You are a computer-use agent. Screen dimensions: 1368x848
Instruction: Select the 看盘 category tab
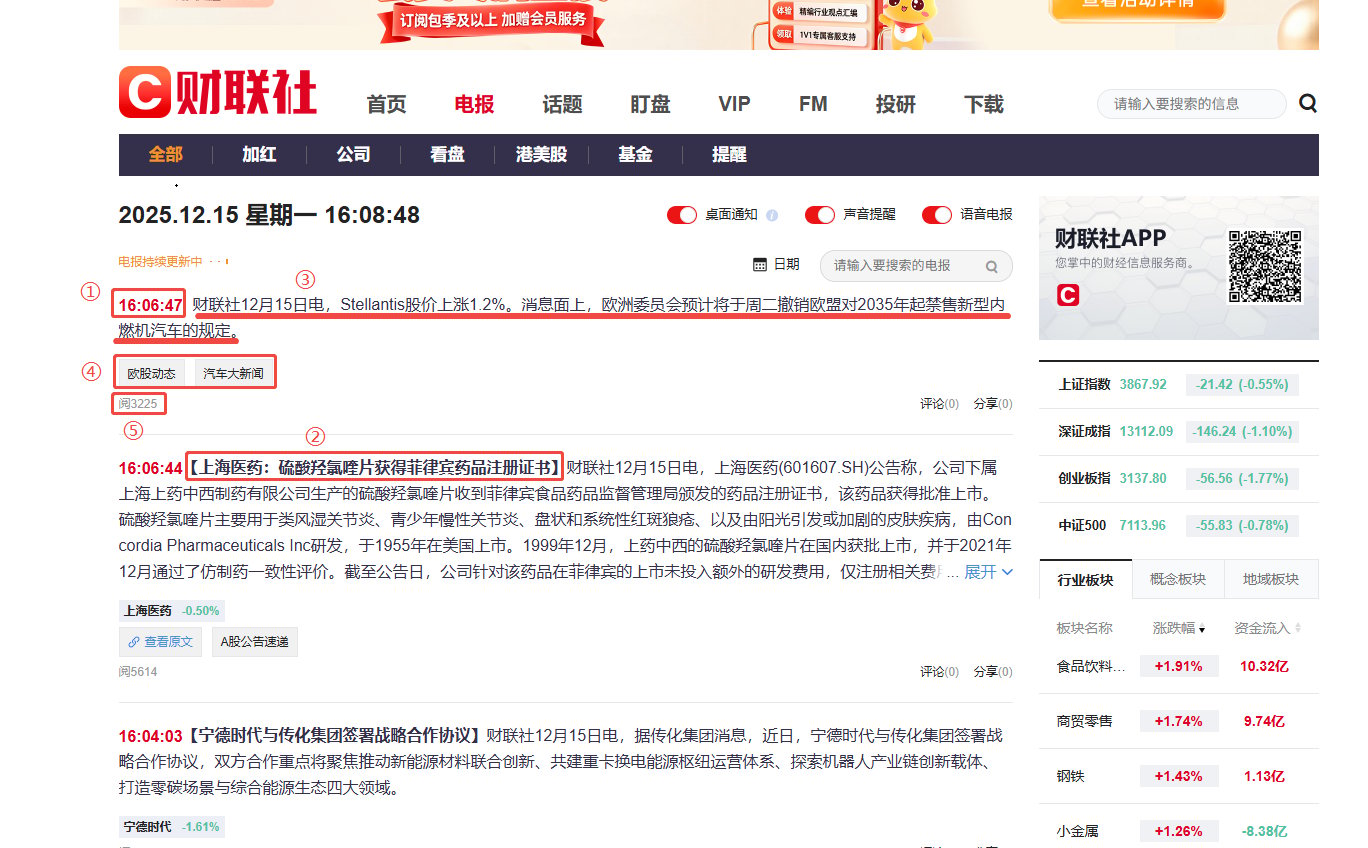pyautogui.click(x=447, y=155)
